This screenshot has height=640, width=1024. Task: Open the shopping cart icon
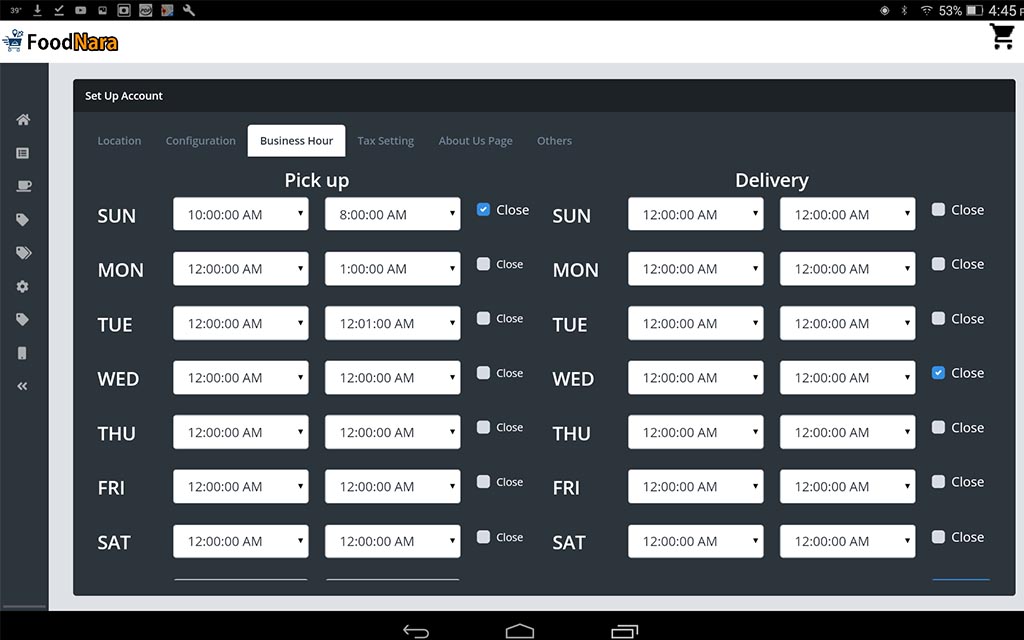(1001, 37)
